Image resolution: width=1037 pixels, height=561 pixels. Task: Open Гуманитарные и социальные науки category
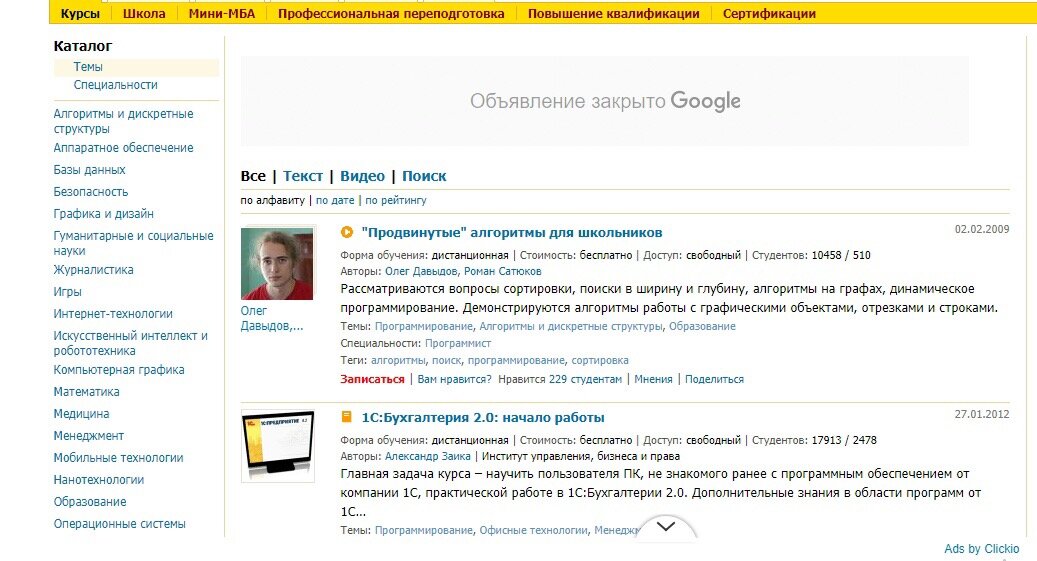coord(134,243)
